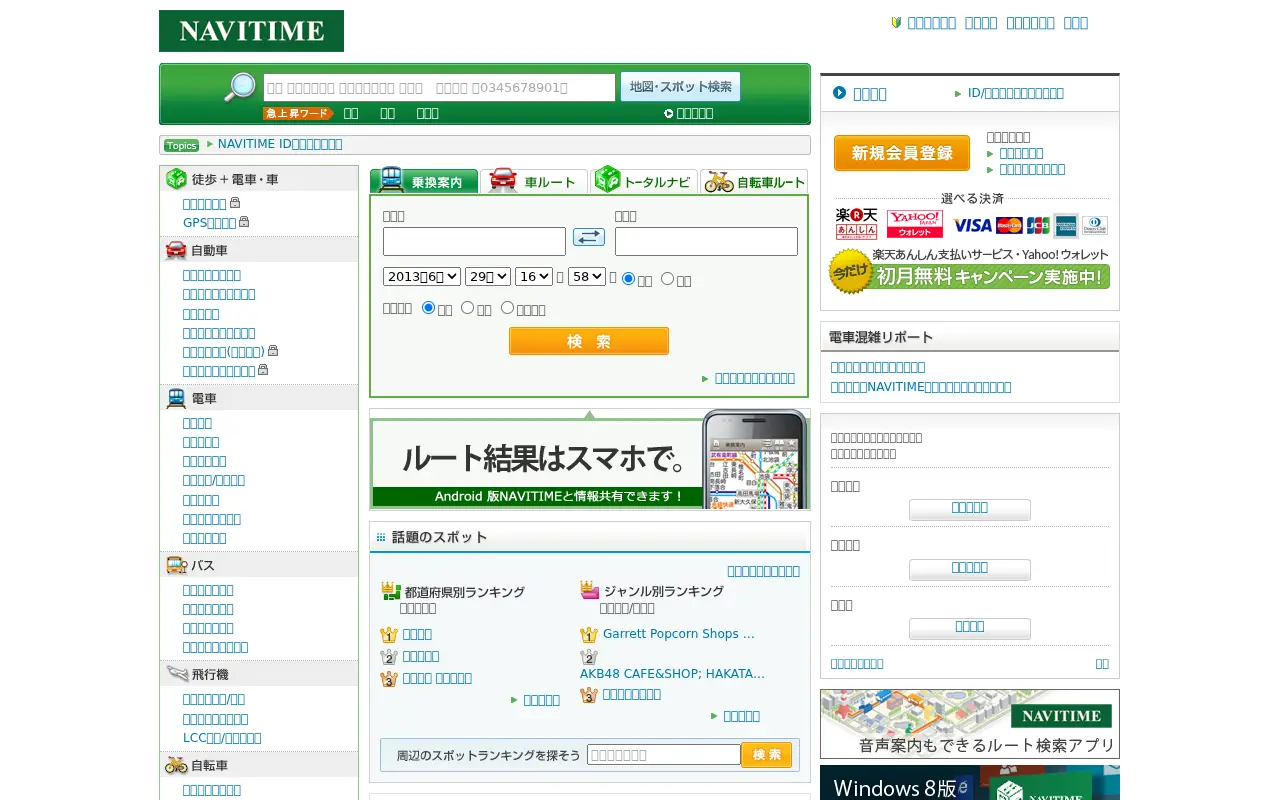
Task: Click the JCB card logo
Action: coord(1038,226)
